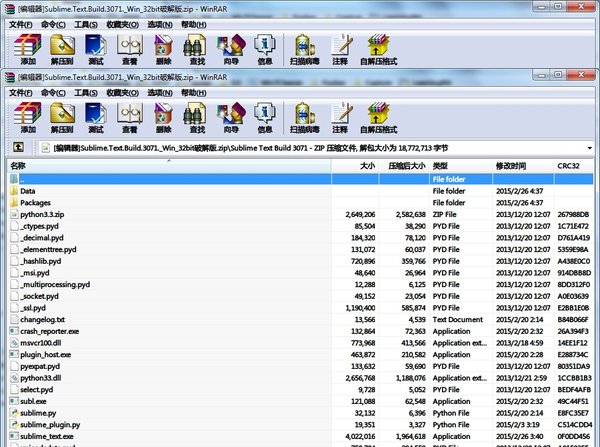Sort by the Type column header
Viewport: 600px width, 447px height.
(461, 166)
